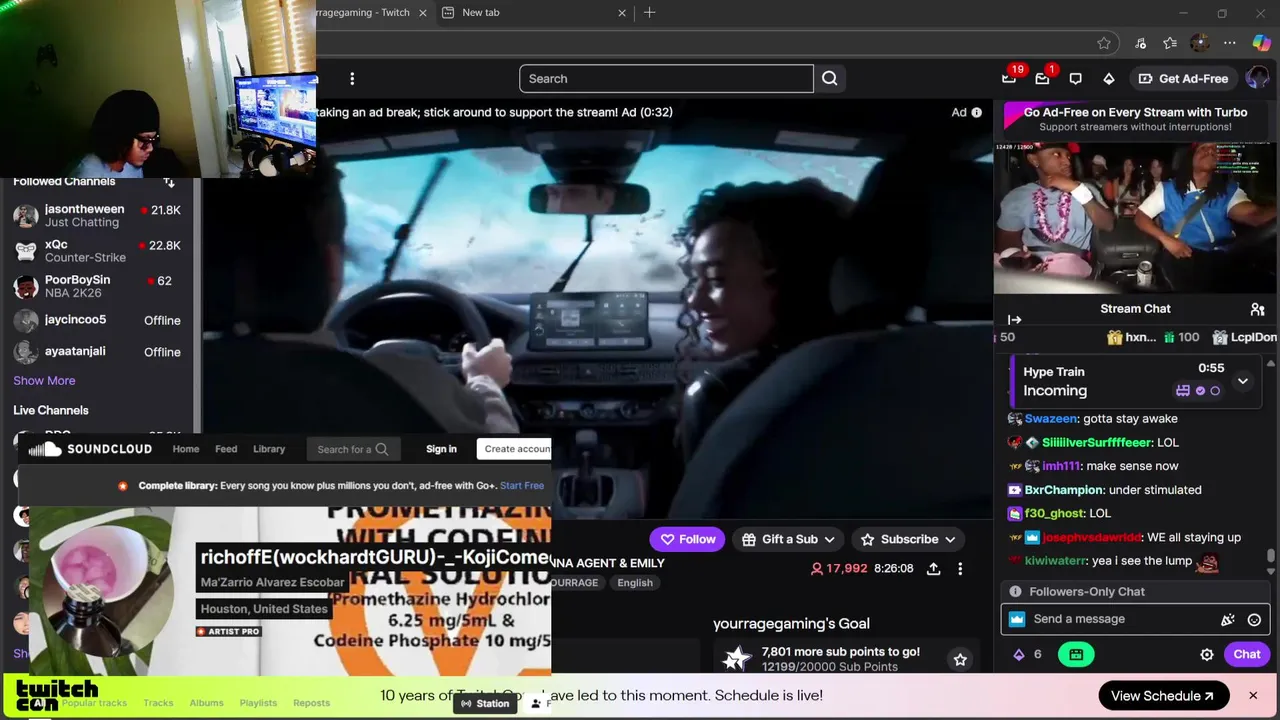Image resolution: width=1280 pixels, height=720 pixels.
Task: Click the English language tag
Action: tap(635, 583)
